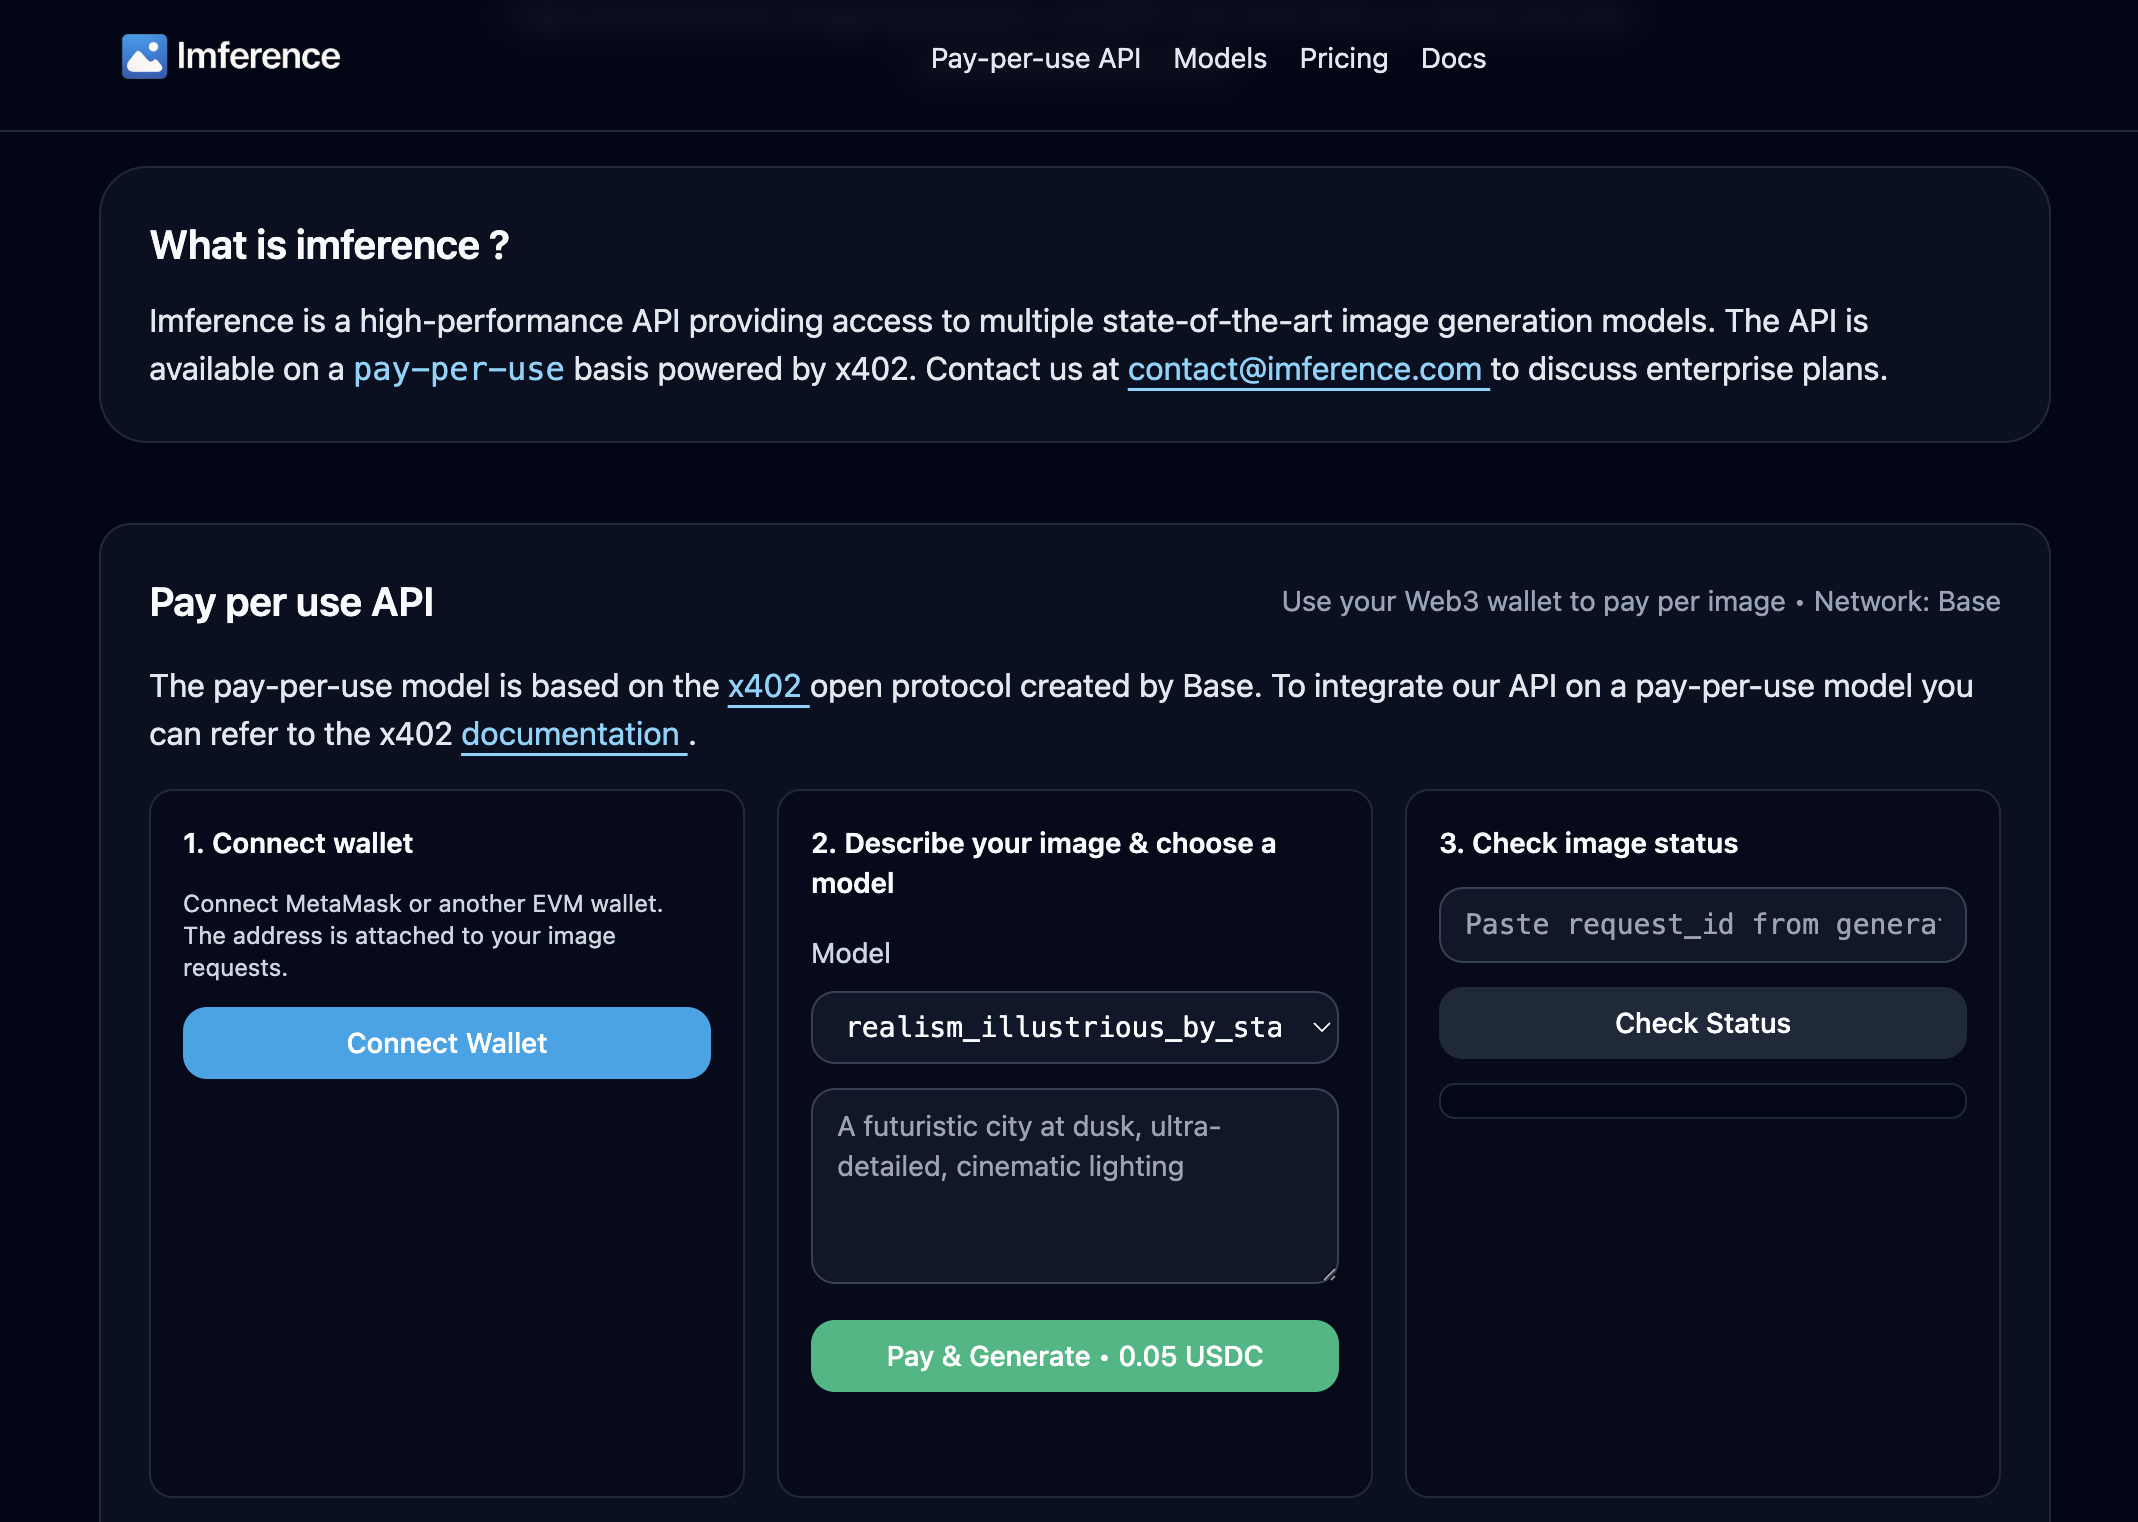Viewport: 2138px width, 1522px height.
Task: Click the Paste request_id input field
Action: [x=1702, y=925]
